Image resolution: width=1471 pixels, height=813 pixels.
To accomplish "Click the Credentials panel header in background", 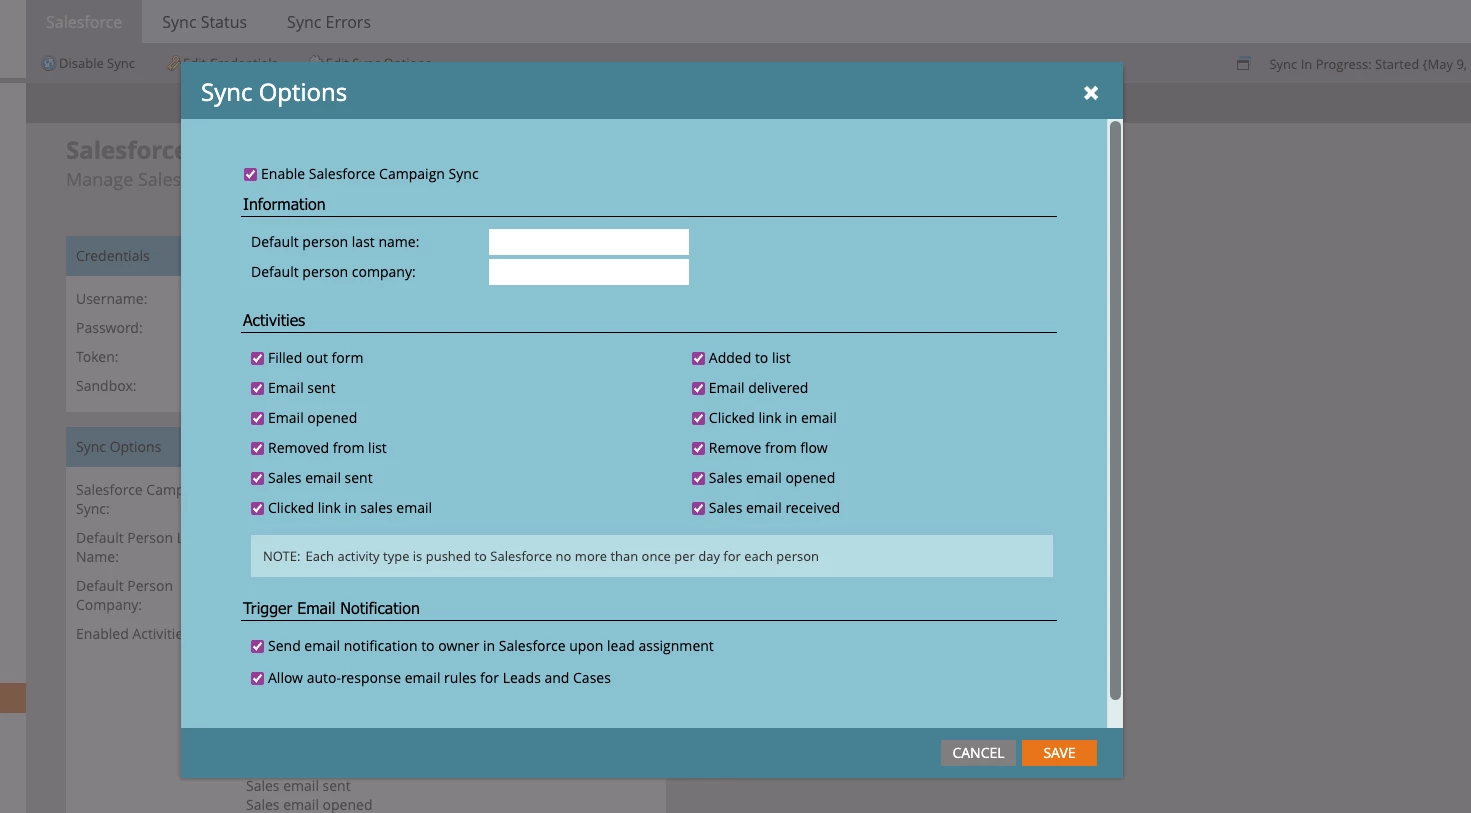I will 123,256.
